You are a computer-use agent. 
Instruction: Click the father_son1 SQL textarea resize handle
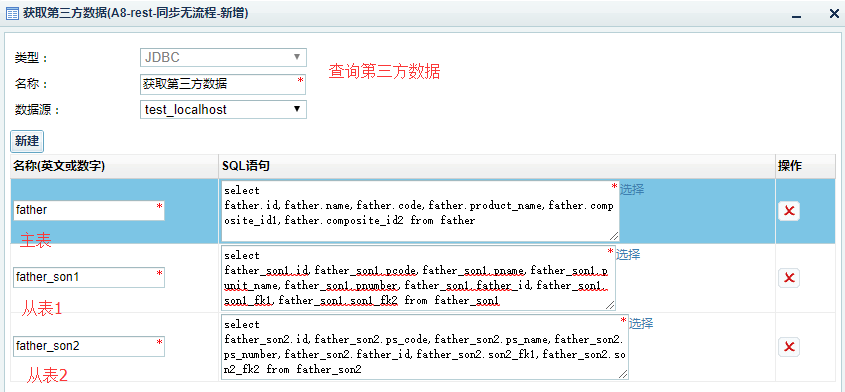point(610,306)
